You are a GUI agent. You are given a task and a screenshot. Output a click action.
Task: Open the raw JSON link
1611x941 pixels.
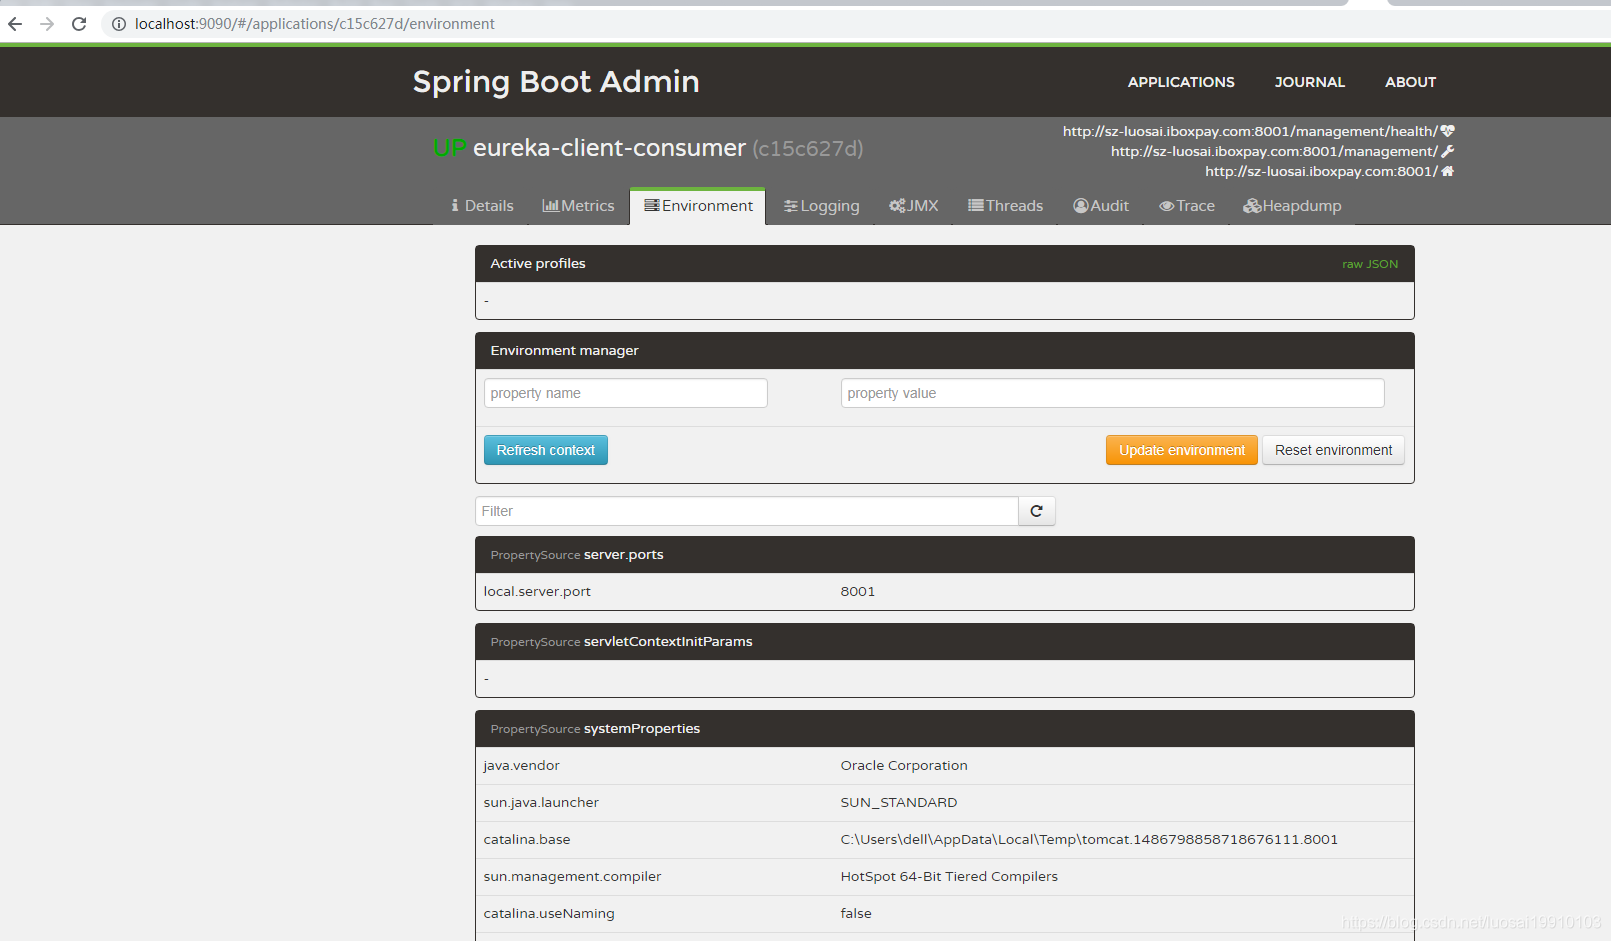[1370, 264]
